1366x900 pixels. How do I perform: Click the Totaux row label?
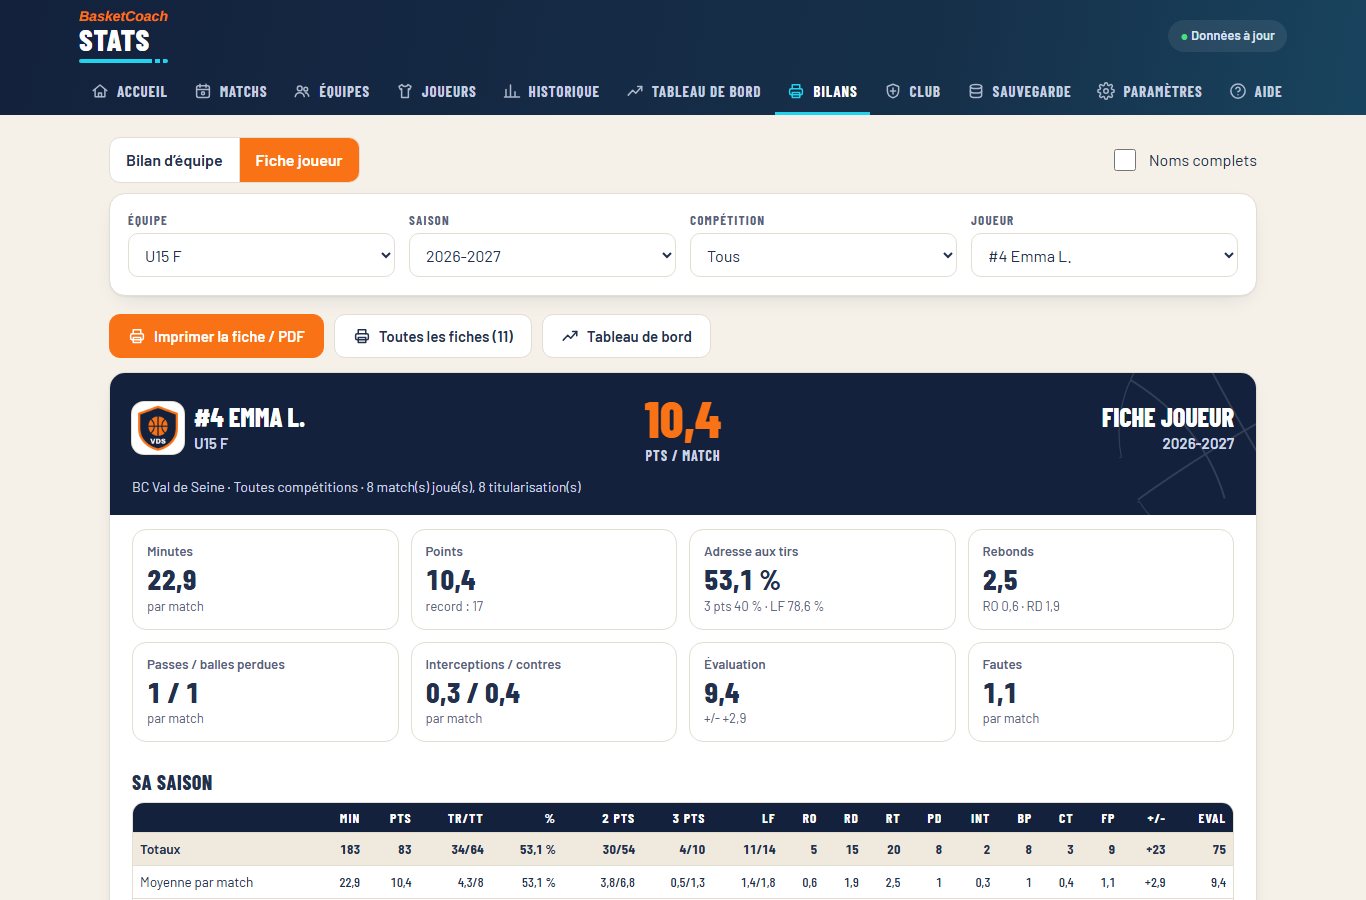(160, 850)
